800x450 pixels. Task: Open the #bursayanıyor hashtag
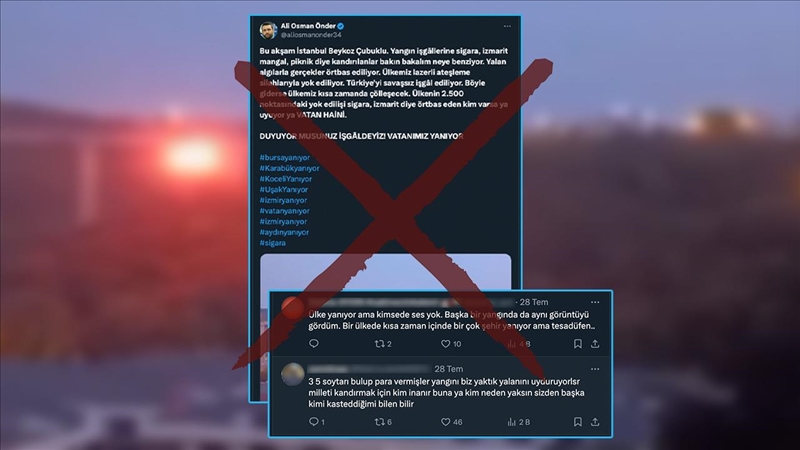[284, 158]
